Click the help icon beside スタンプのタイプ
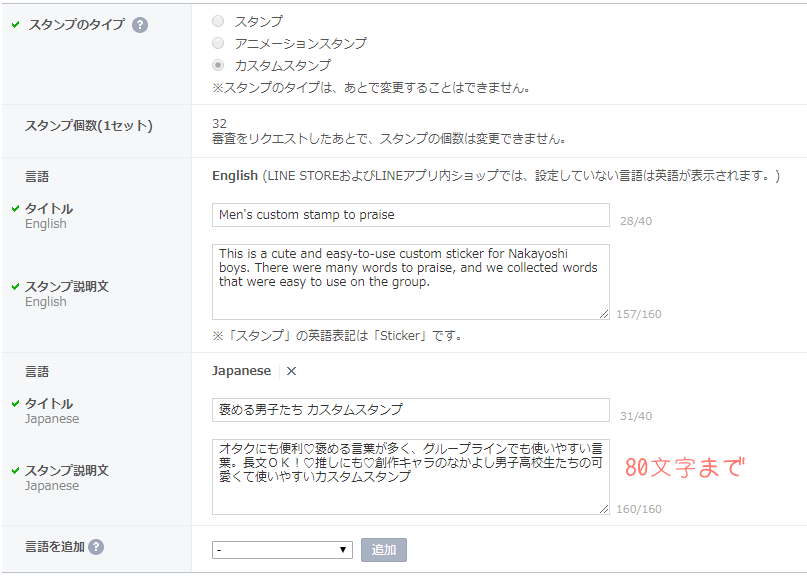Image resolution: width=807 pixels, height=586 pixels. point(140,25)
